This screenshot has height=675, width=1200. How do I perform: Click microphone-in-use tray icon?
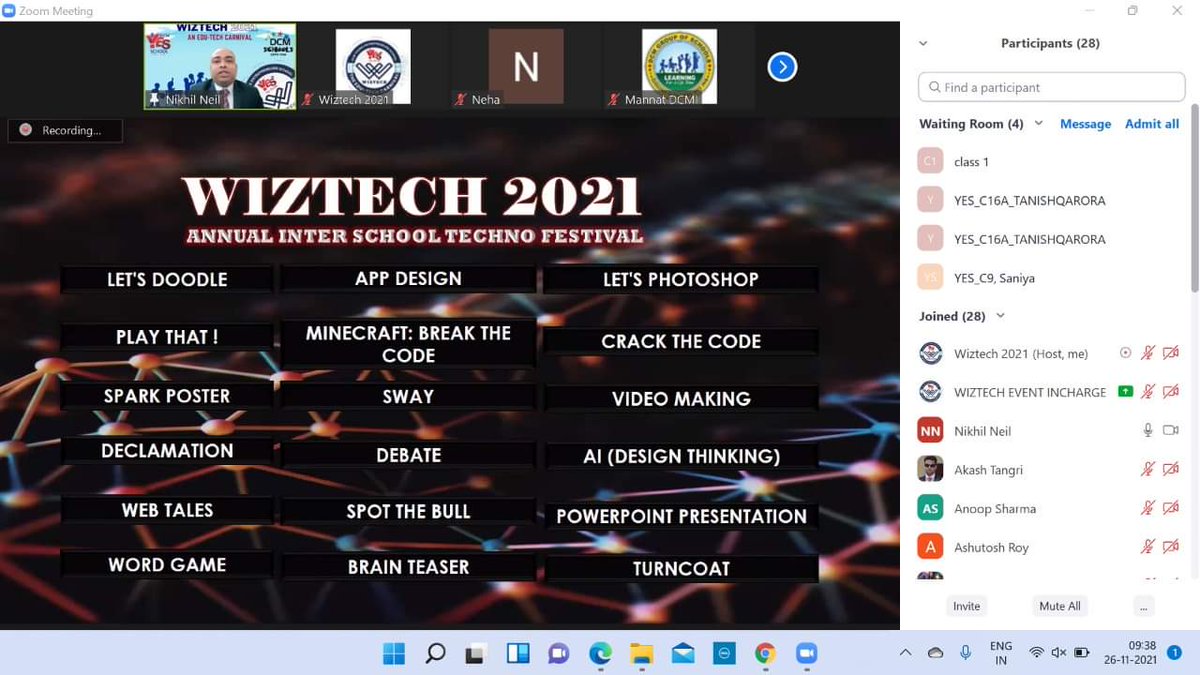[965, 653]
